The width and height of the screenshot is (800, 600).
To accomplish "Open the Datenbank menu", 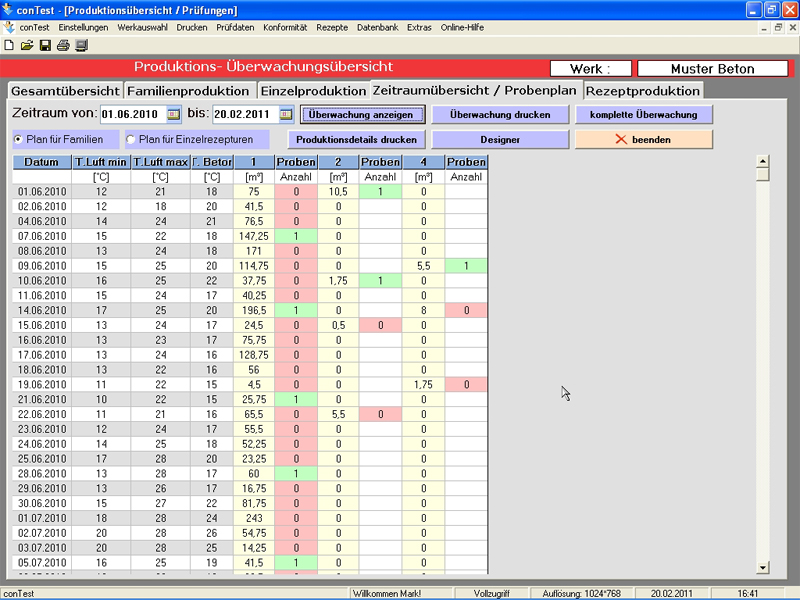I will (378, 28).
